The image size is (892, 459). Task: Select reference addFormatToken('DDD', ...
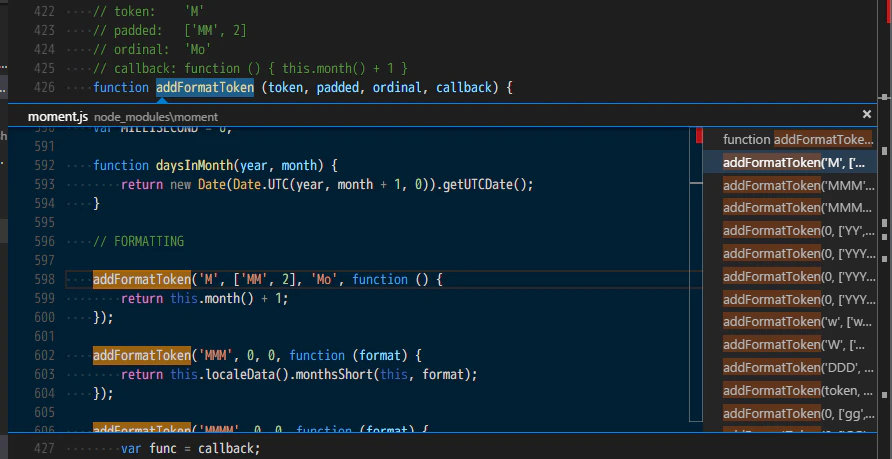pos(790,367)
